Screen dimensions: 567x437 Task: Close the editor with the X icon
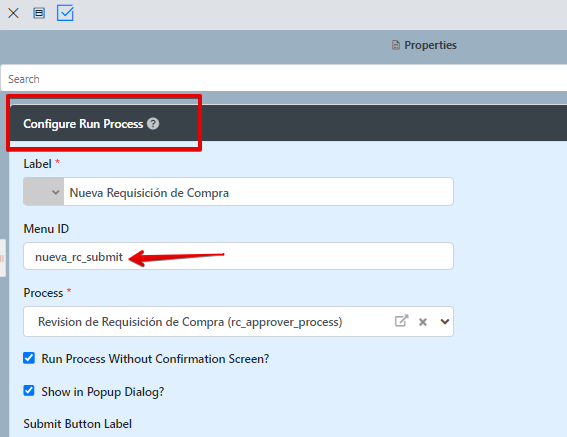13,13
